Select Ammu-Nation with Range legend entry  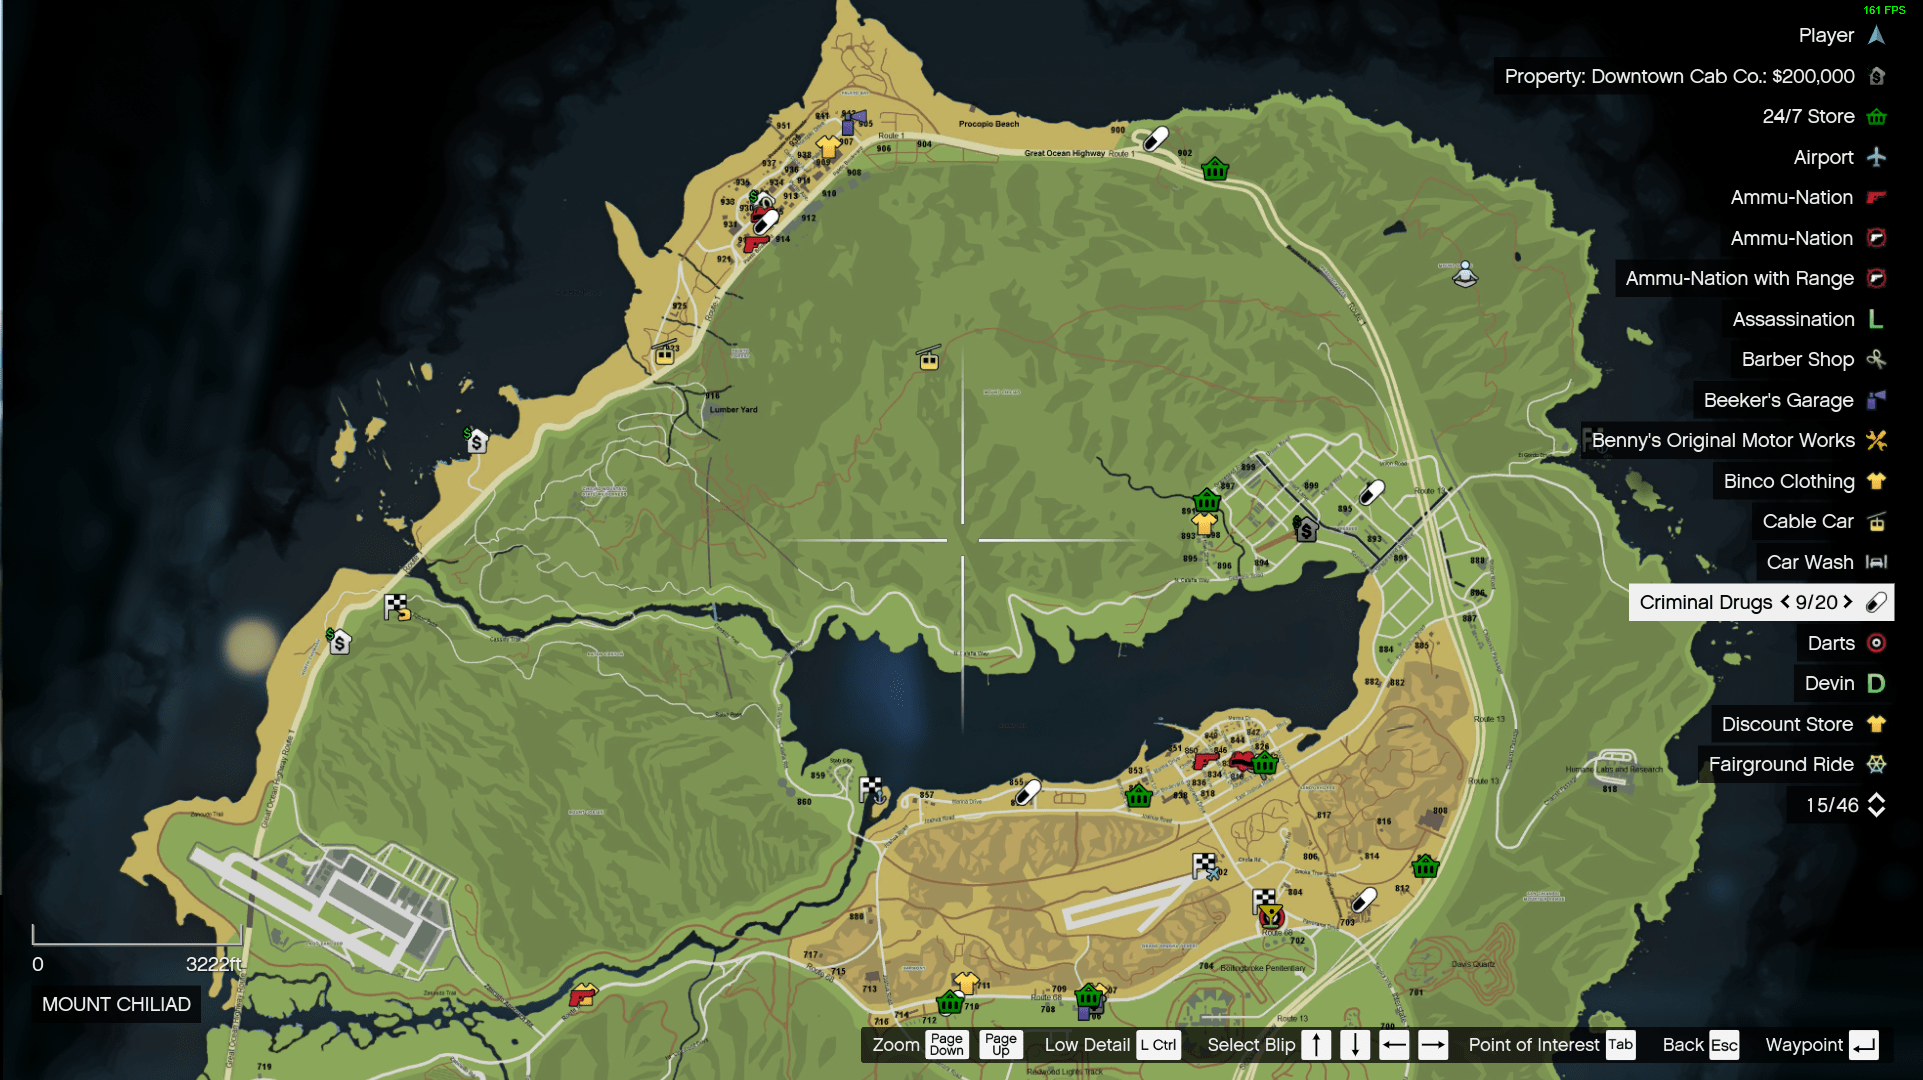coord(1754,278)
